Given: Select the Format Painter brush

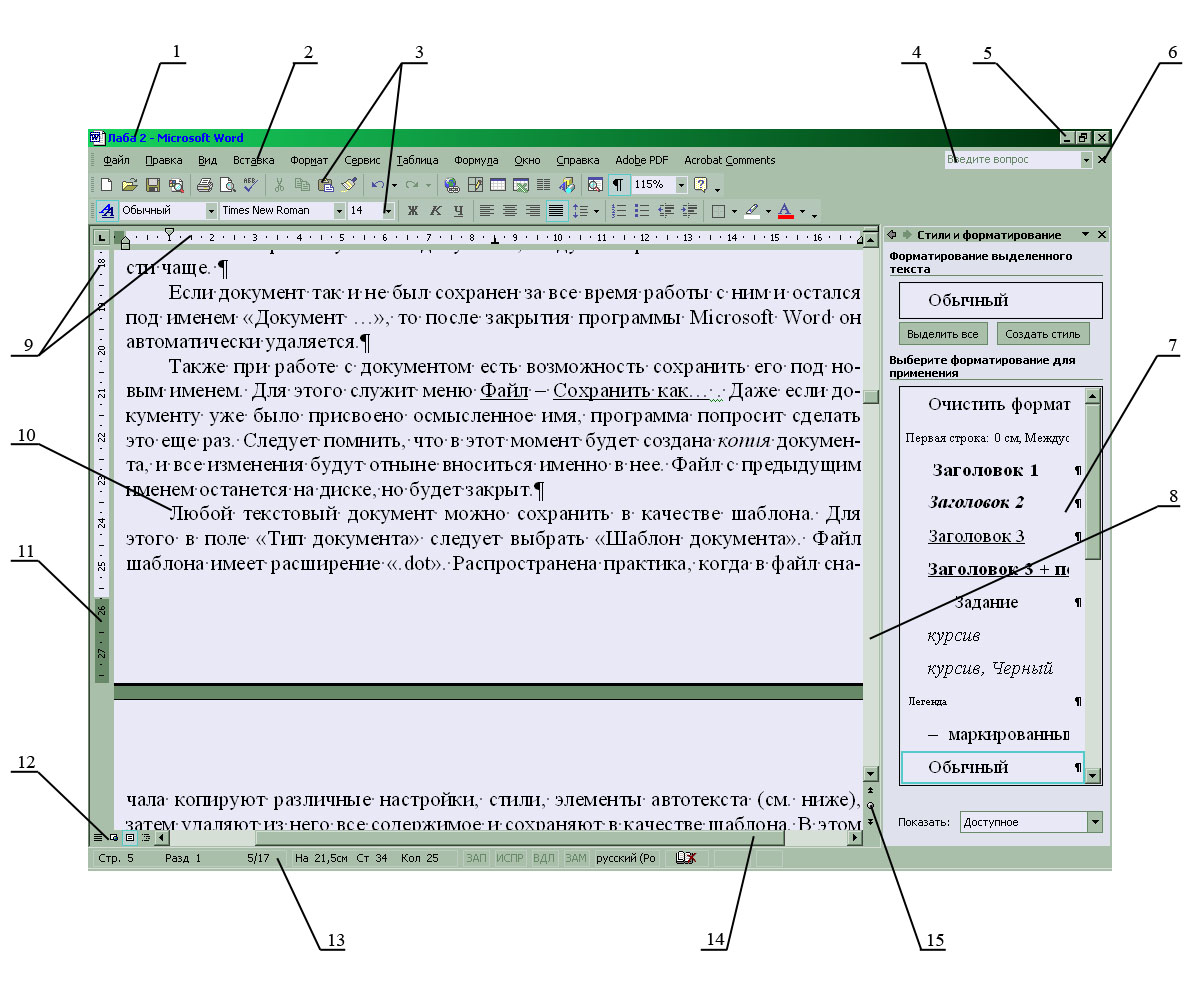Looking at the screenshot, I should pos(348,185).
